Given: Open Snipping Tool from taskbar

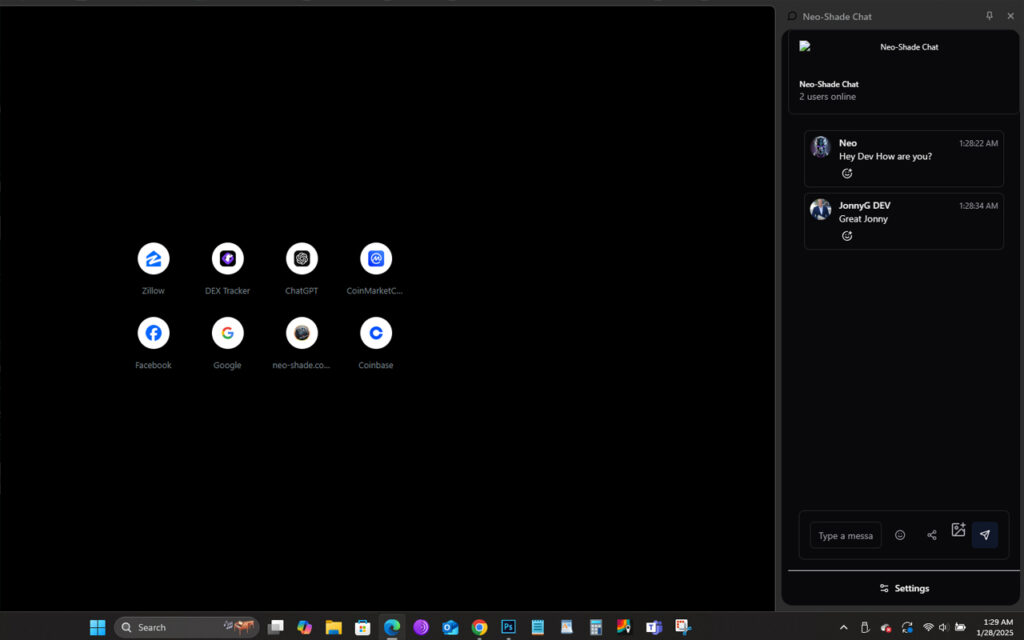Looking at the screenshot, I should tap(683, 628).
